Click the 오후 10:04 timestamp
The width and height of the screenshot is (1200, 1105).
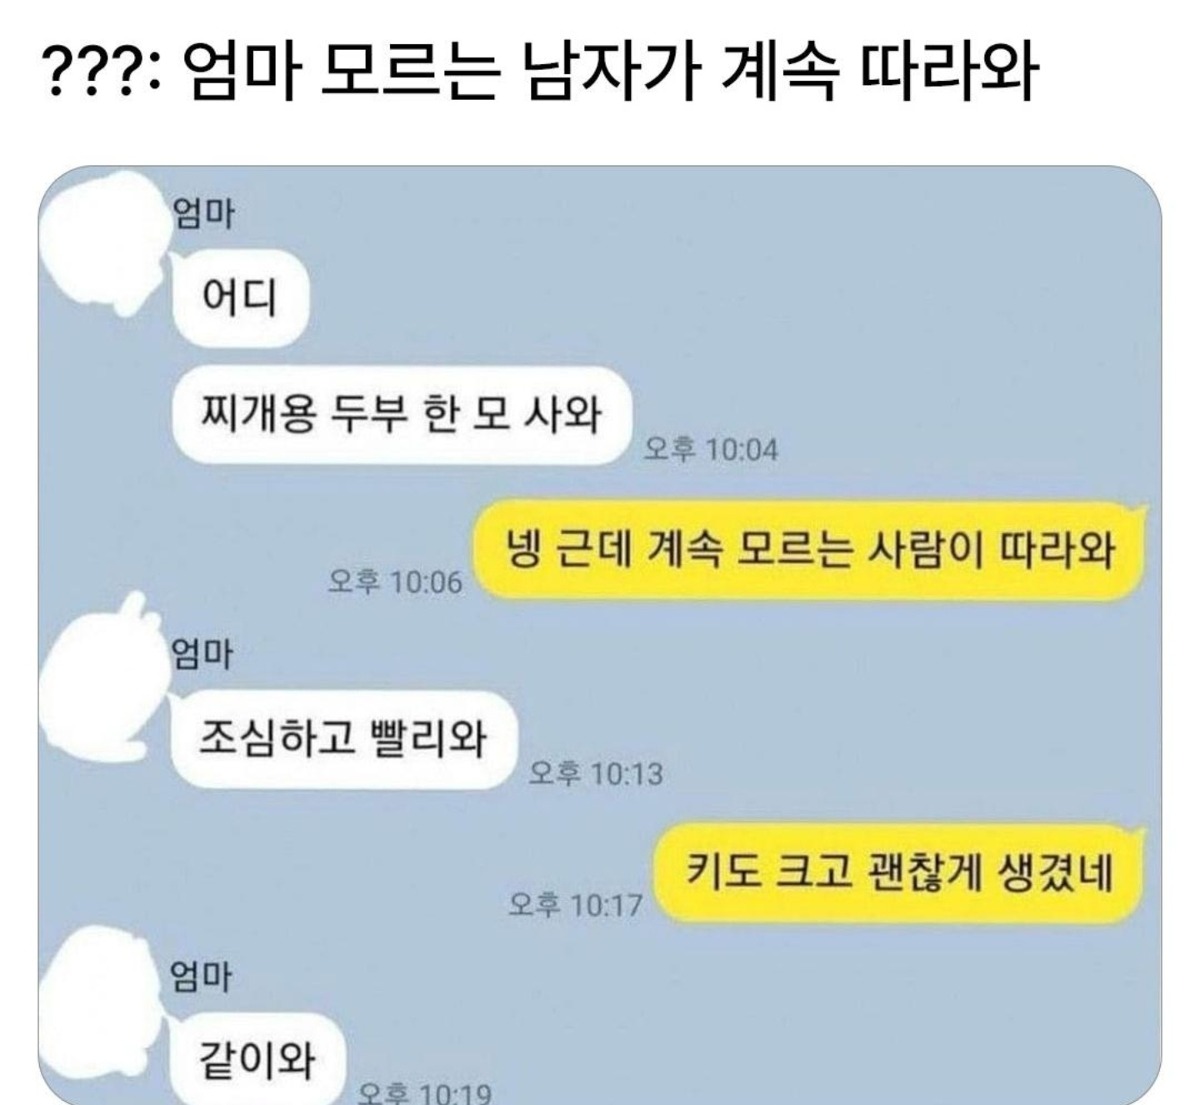pyautogui.click(x=710, y=450)
